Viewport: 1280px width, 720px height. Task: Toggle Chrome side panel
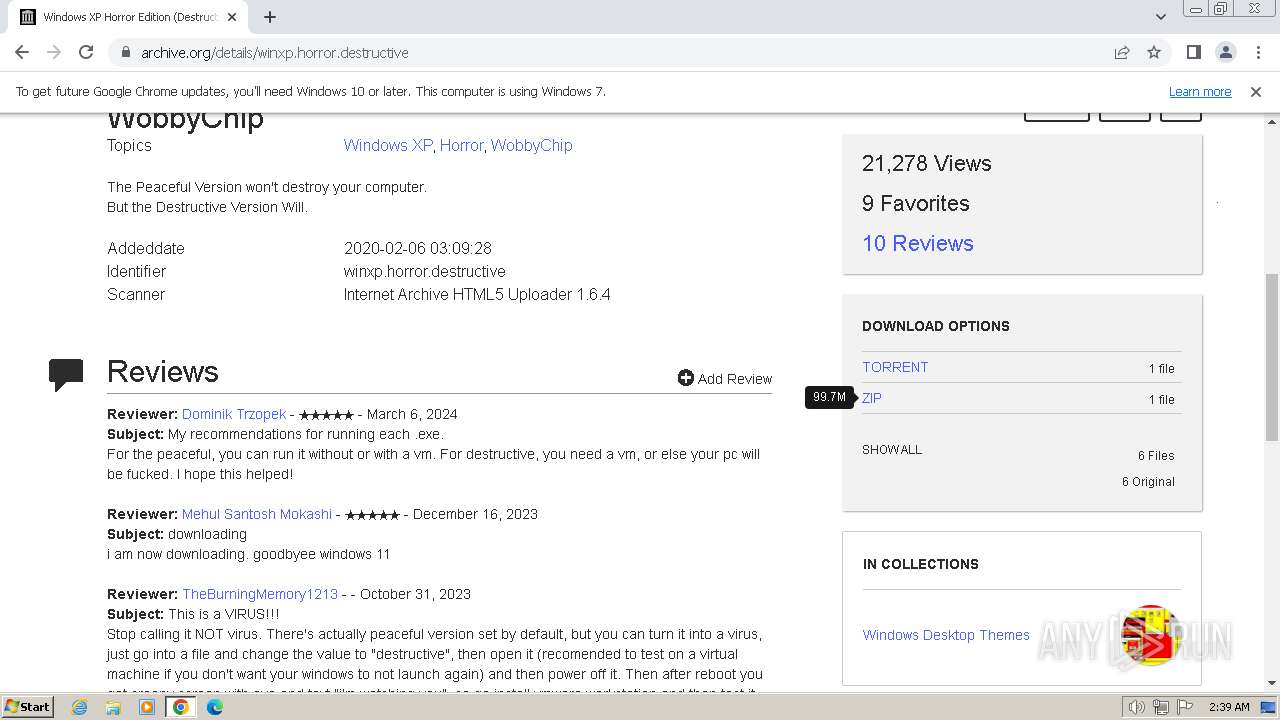(1193, 52)
